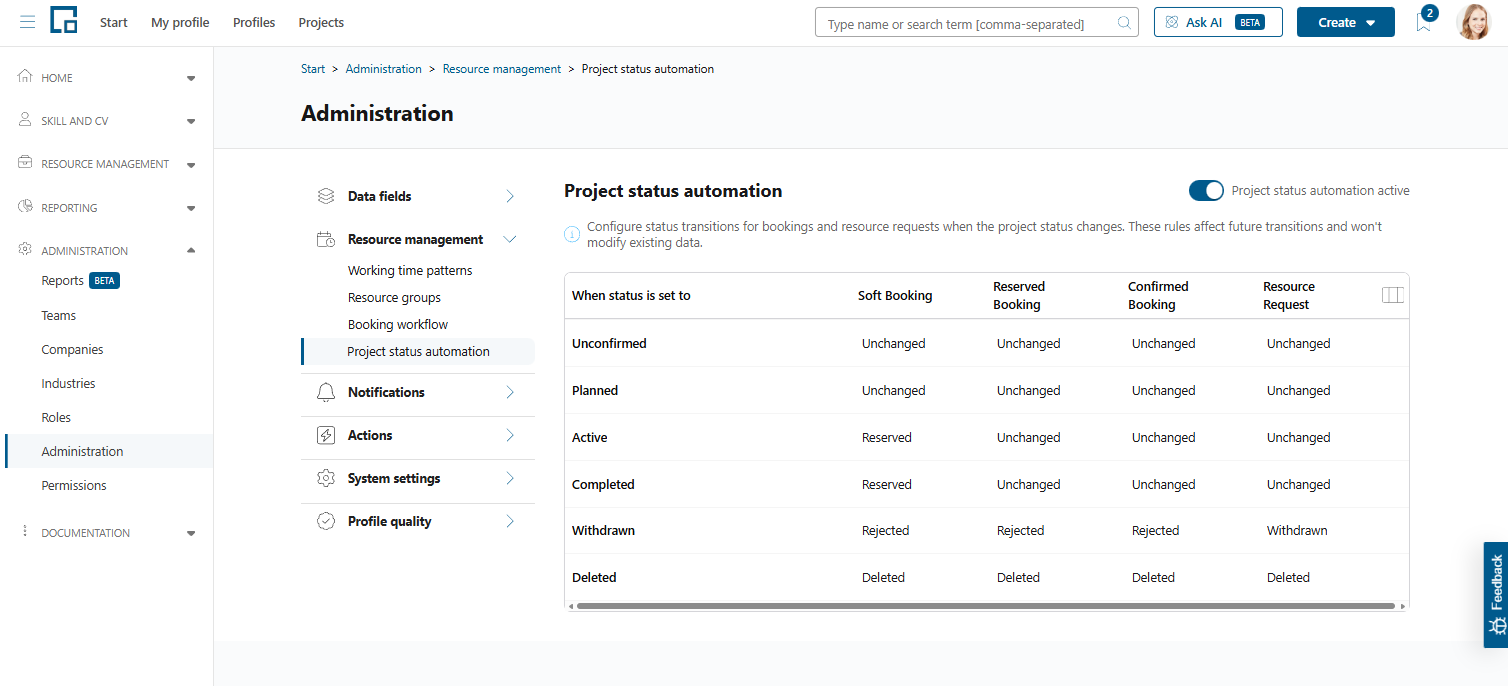This screenshot has width=1508, height=686.
Task: Open Roles in sidebar
Action: (x=56, y=417)
